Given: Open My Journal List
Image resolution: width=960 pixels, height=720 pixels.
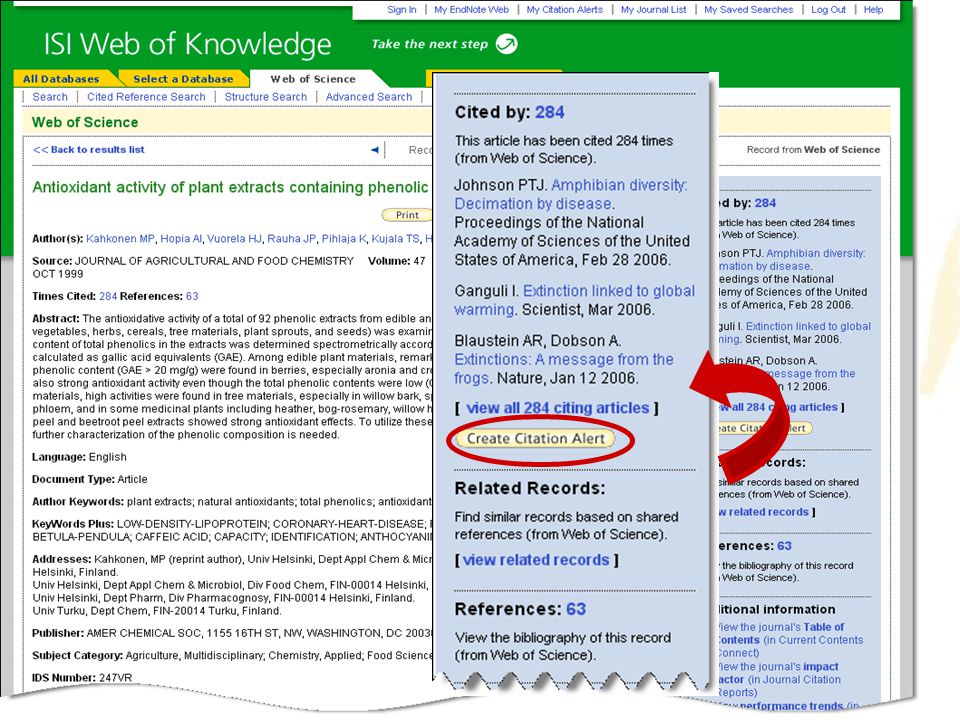Looking at the screenshot, I should pos(653,10).
